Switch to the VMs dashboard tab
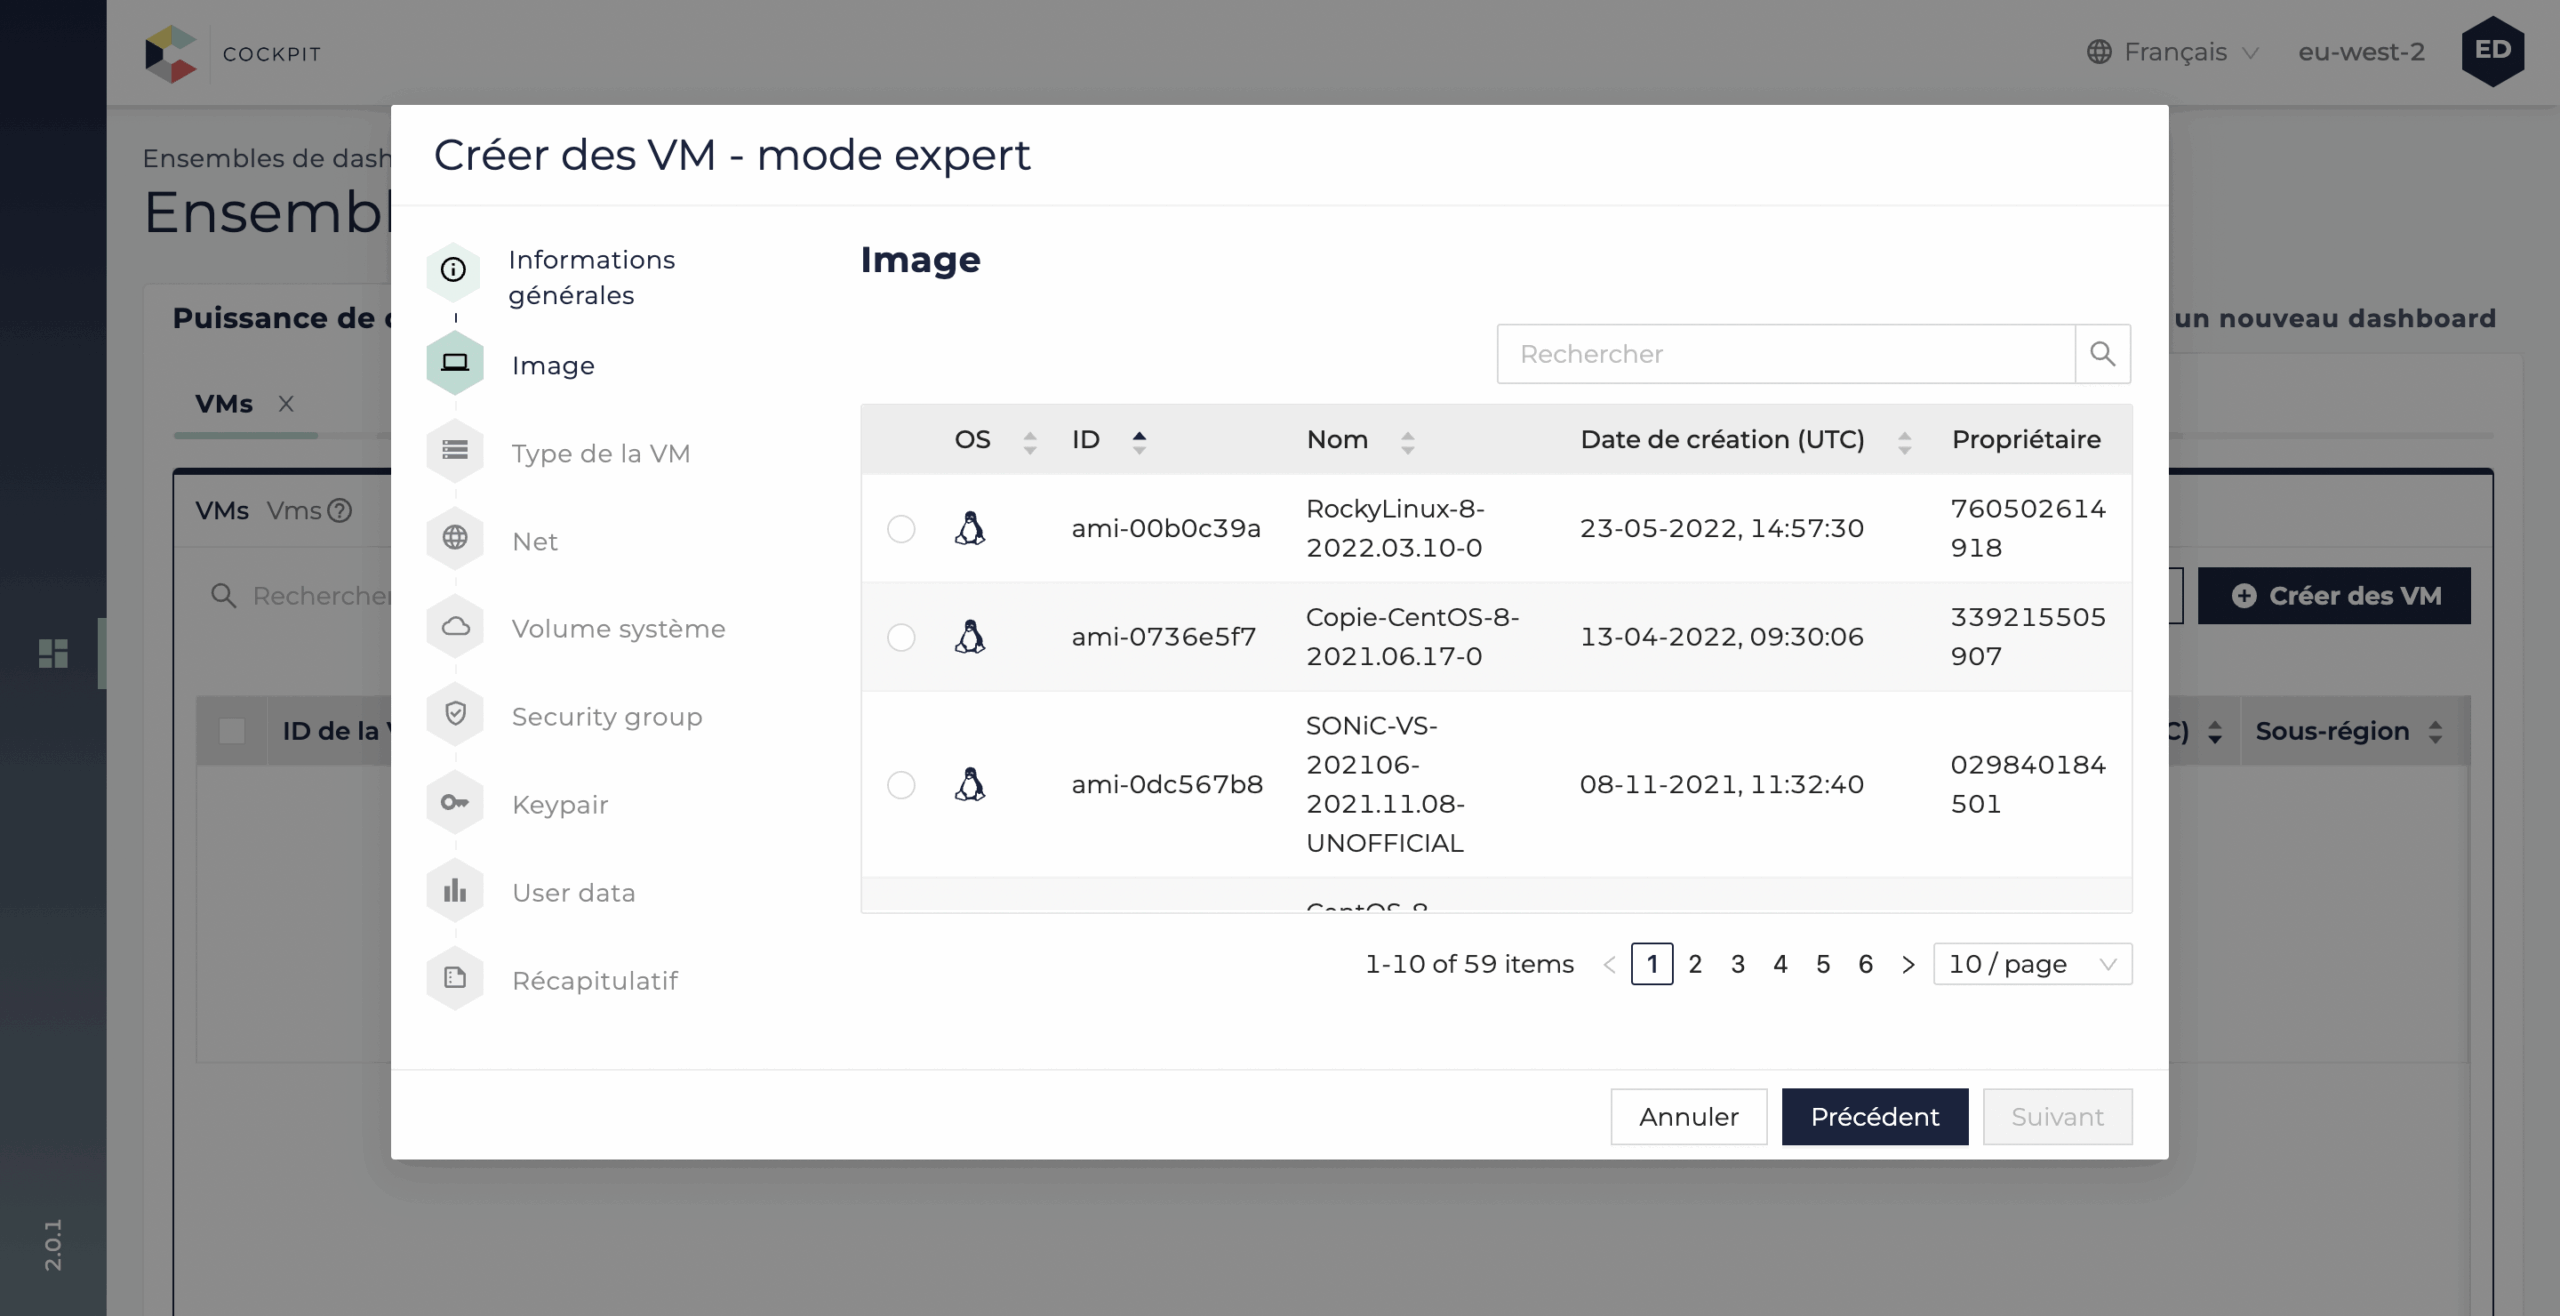 click(x=224, y=404)
